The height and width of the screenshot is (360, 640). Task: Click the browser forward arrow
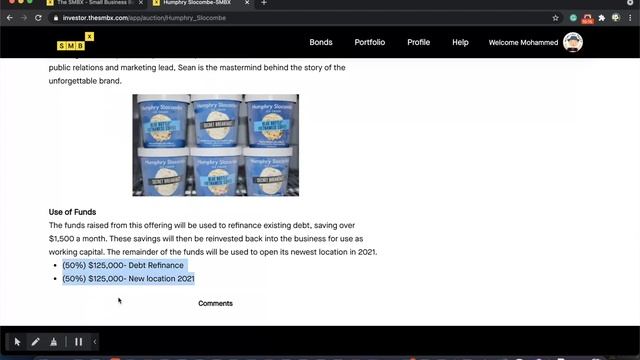(x=24, y=18)
